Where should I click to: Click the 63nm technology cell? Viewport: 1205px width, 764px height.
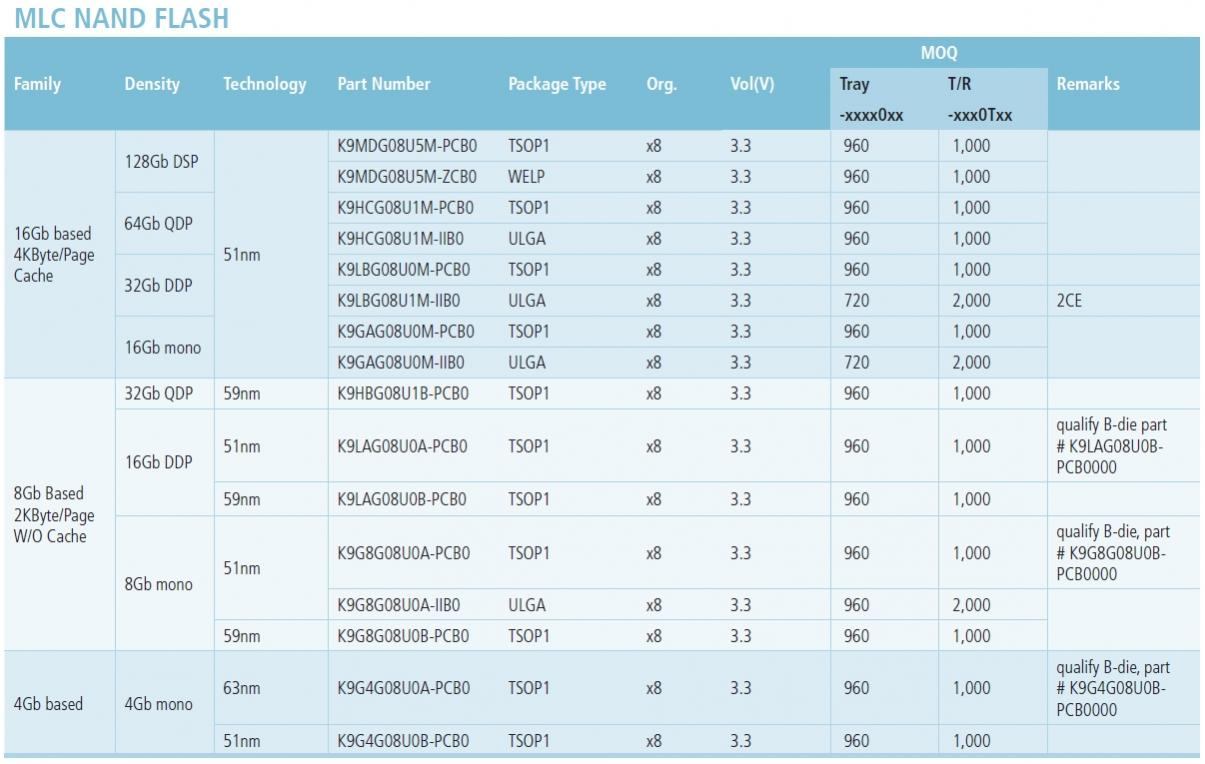click(241, 688)
